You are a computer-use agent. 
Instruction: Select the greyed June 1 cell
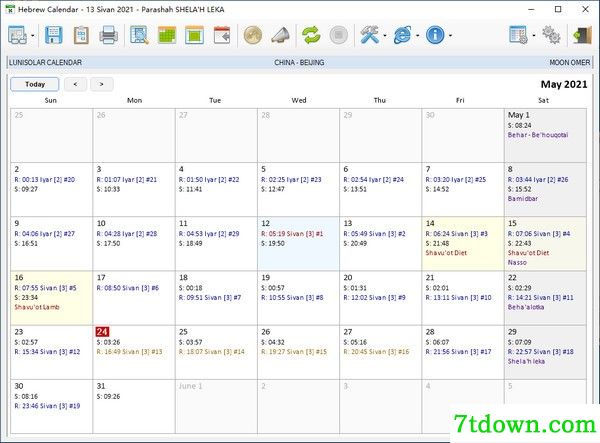point(216,406)
